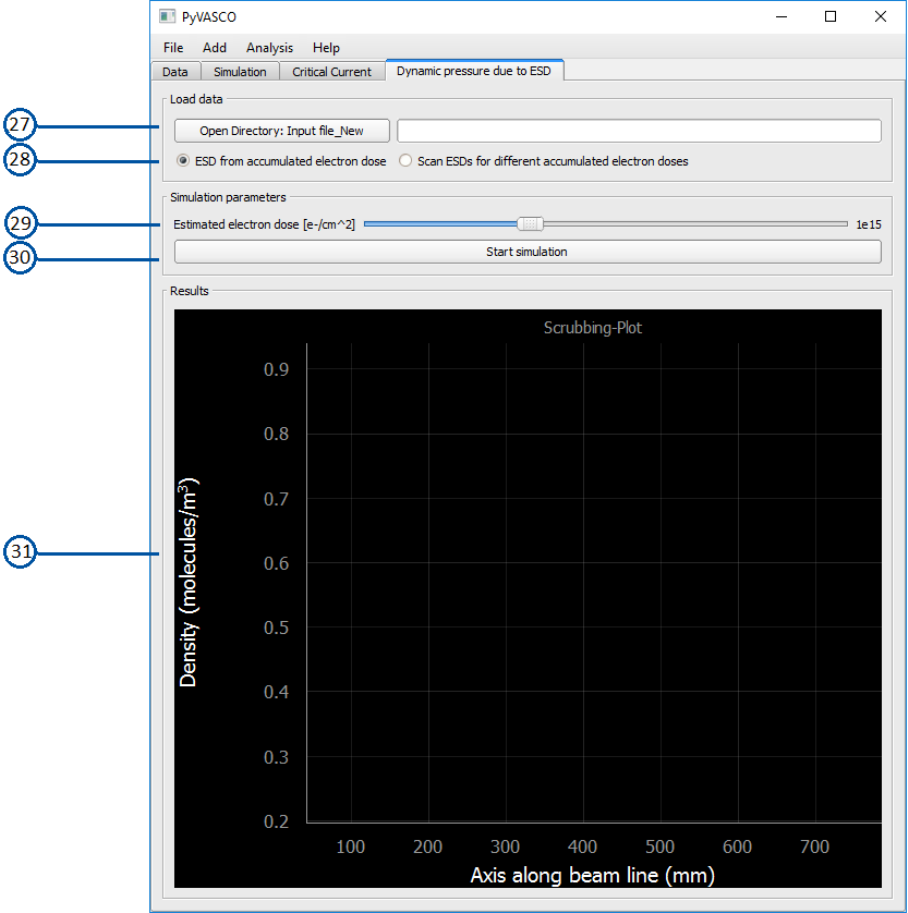The height and width of the screenshot is (913, 908).
Task: Click the Start simulation button
Action: (x=528, y=252)
